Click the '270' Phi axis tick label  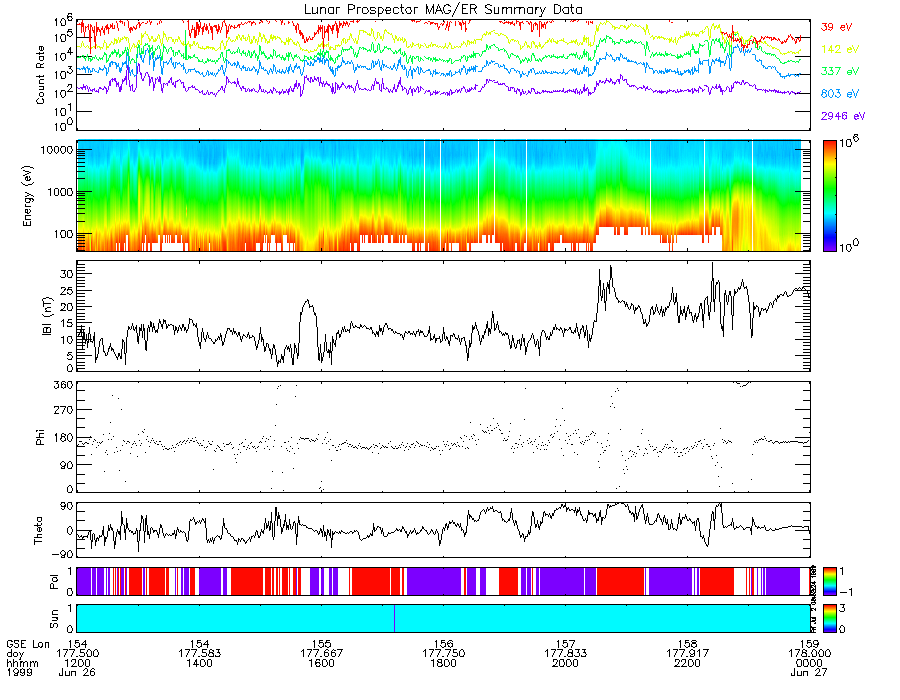click(x=64, y=410)
